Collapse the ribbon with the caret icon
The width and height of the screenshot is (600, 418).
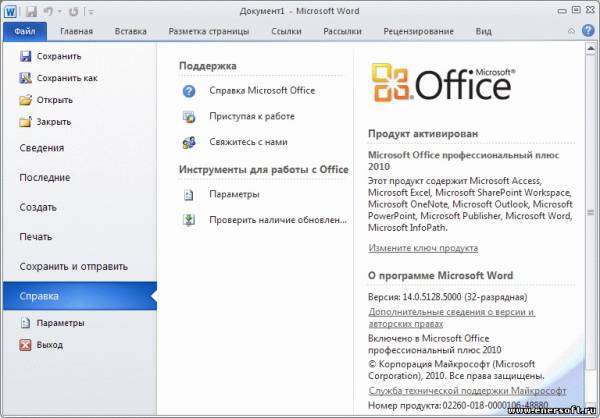coord(571,31)
